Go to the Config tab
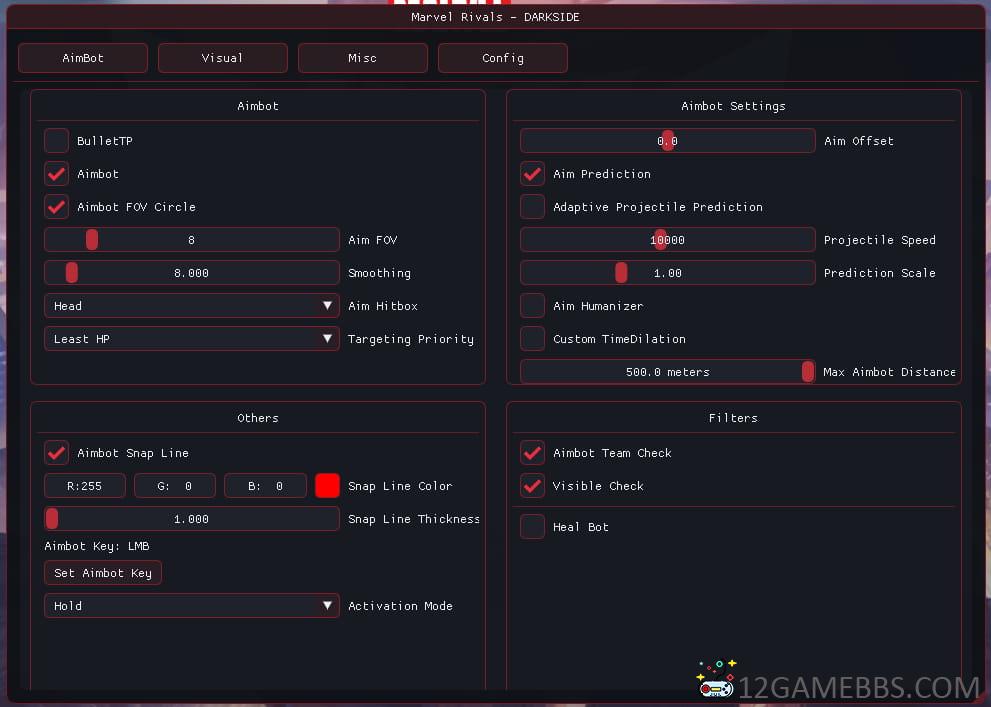This screenshot has height=707, width=991. [502, 58]
